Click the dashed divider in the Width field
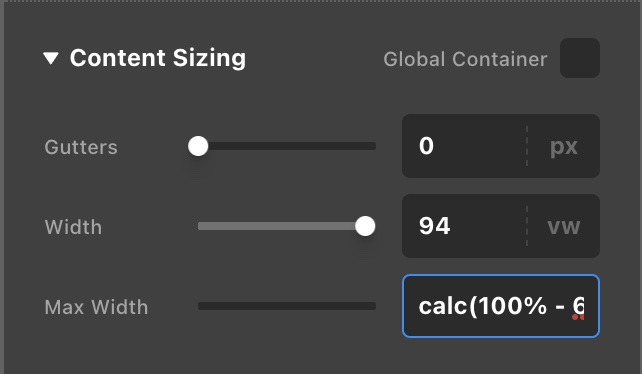The width and height of the screenshot is (642, 374). click(x=527, y=226)
